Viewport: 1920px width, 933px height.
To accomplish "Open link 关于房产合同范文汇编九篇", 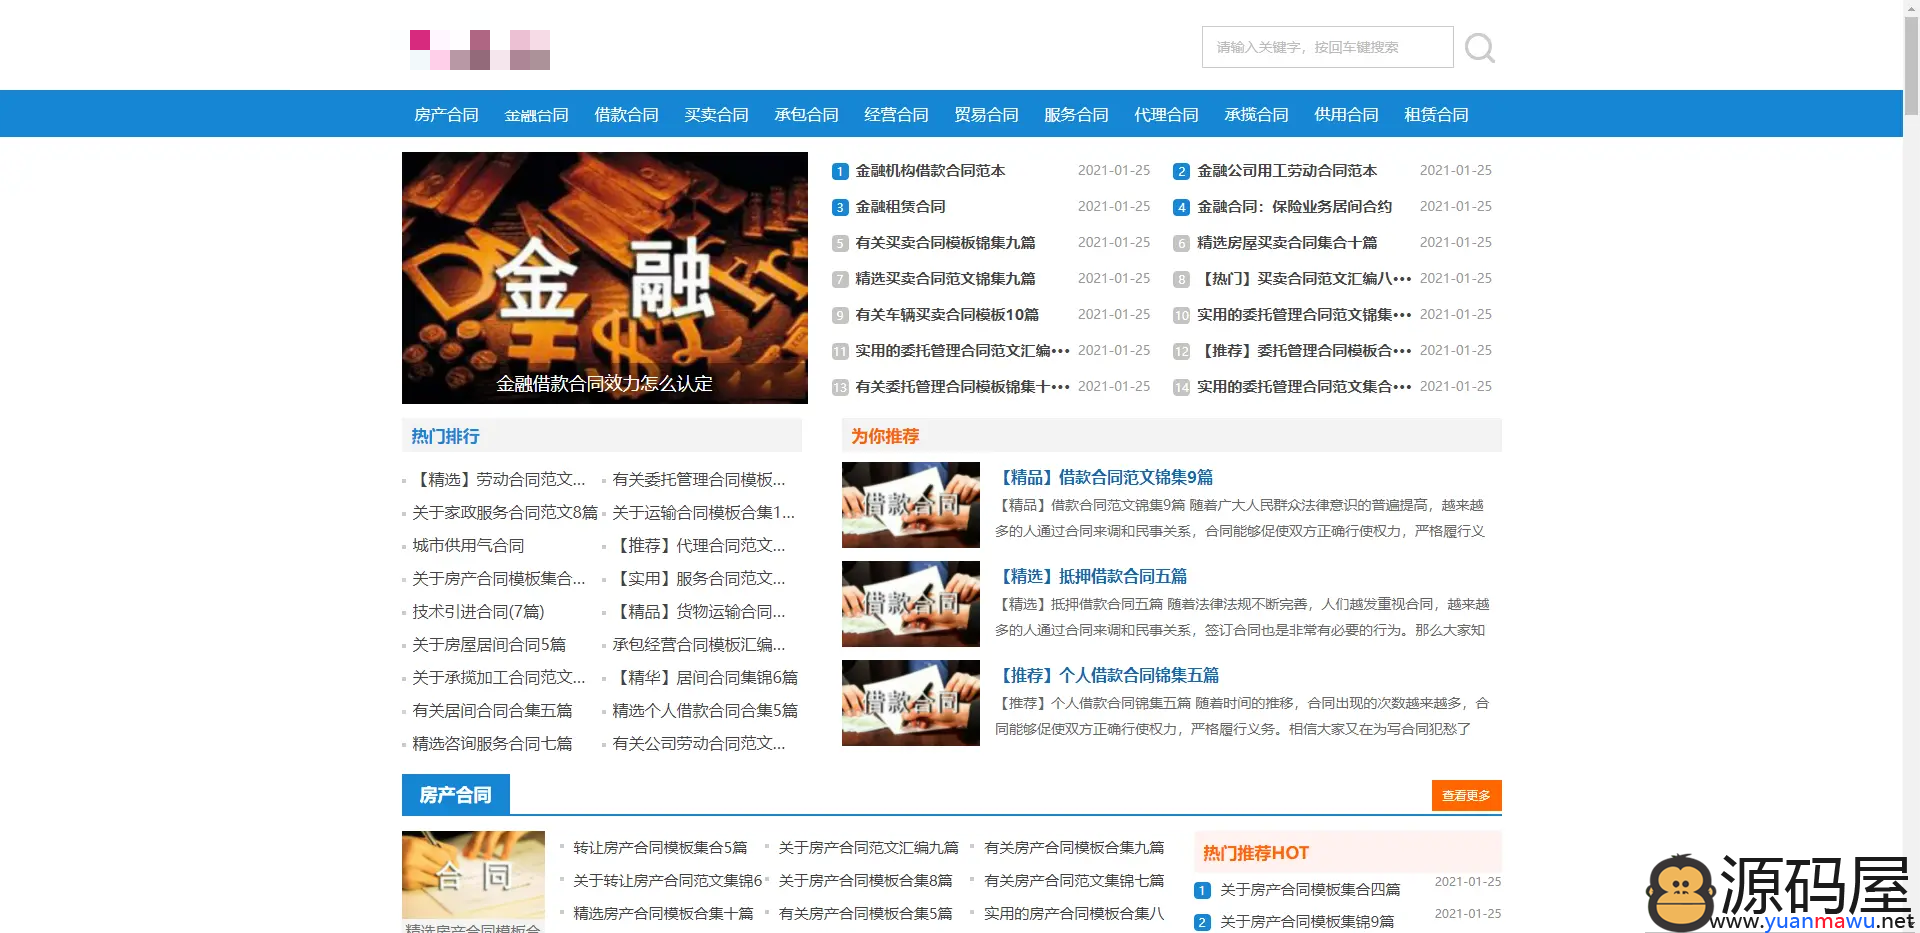I will (868, 848).
